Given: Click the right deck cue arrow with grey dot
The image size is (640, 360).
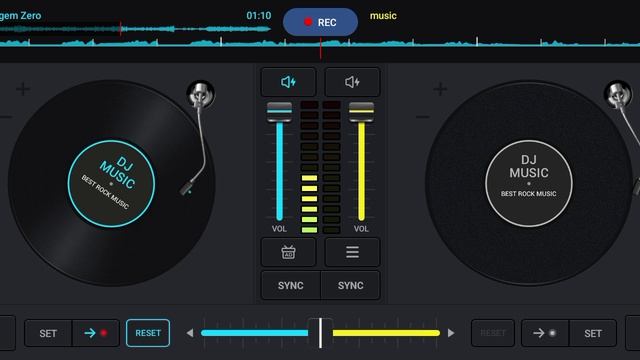Looking at the screenshot, I should (545, 333).
